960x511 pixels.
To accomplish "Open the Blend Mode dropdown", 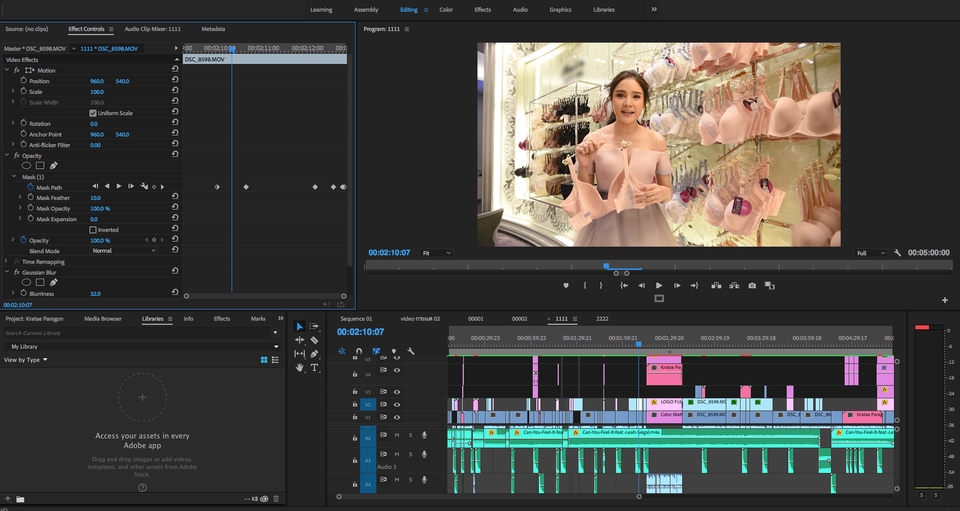I will pyautogui.click(x=124, y=251).
